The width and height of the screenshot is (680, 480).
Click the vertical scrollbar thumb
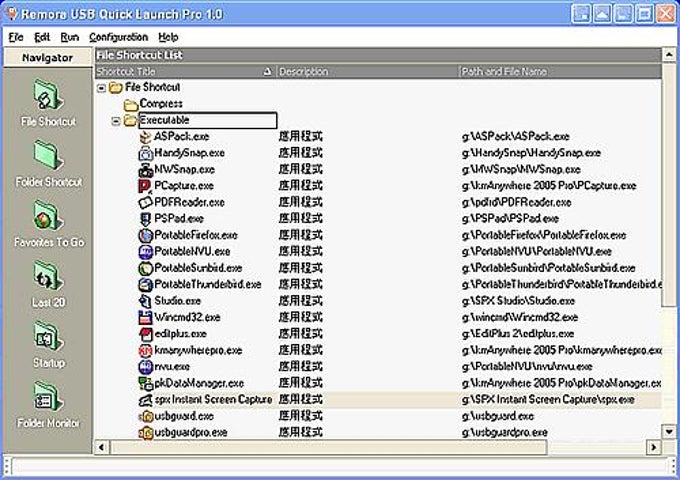pos(669,184)
